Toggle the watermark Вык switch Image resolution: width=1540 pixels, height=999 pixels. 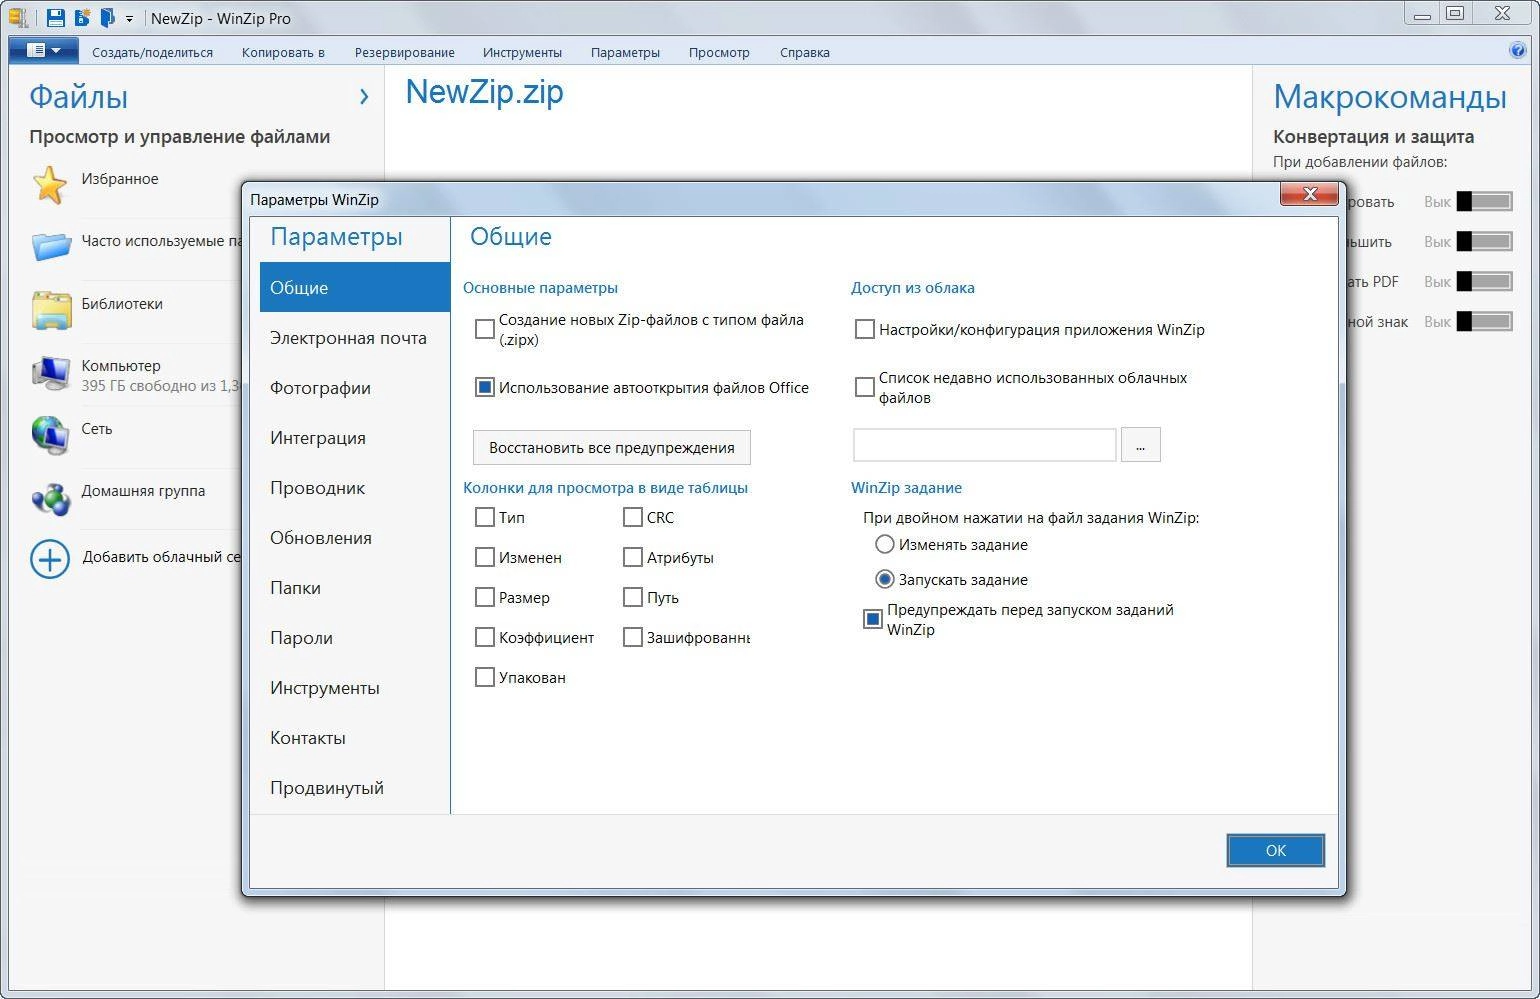[x=1484, y=321]
